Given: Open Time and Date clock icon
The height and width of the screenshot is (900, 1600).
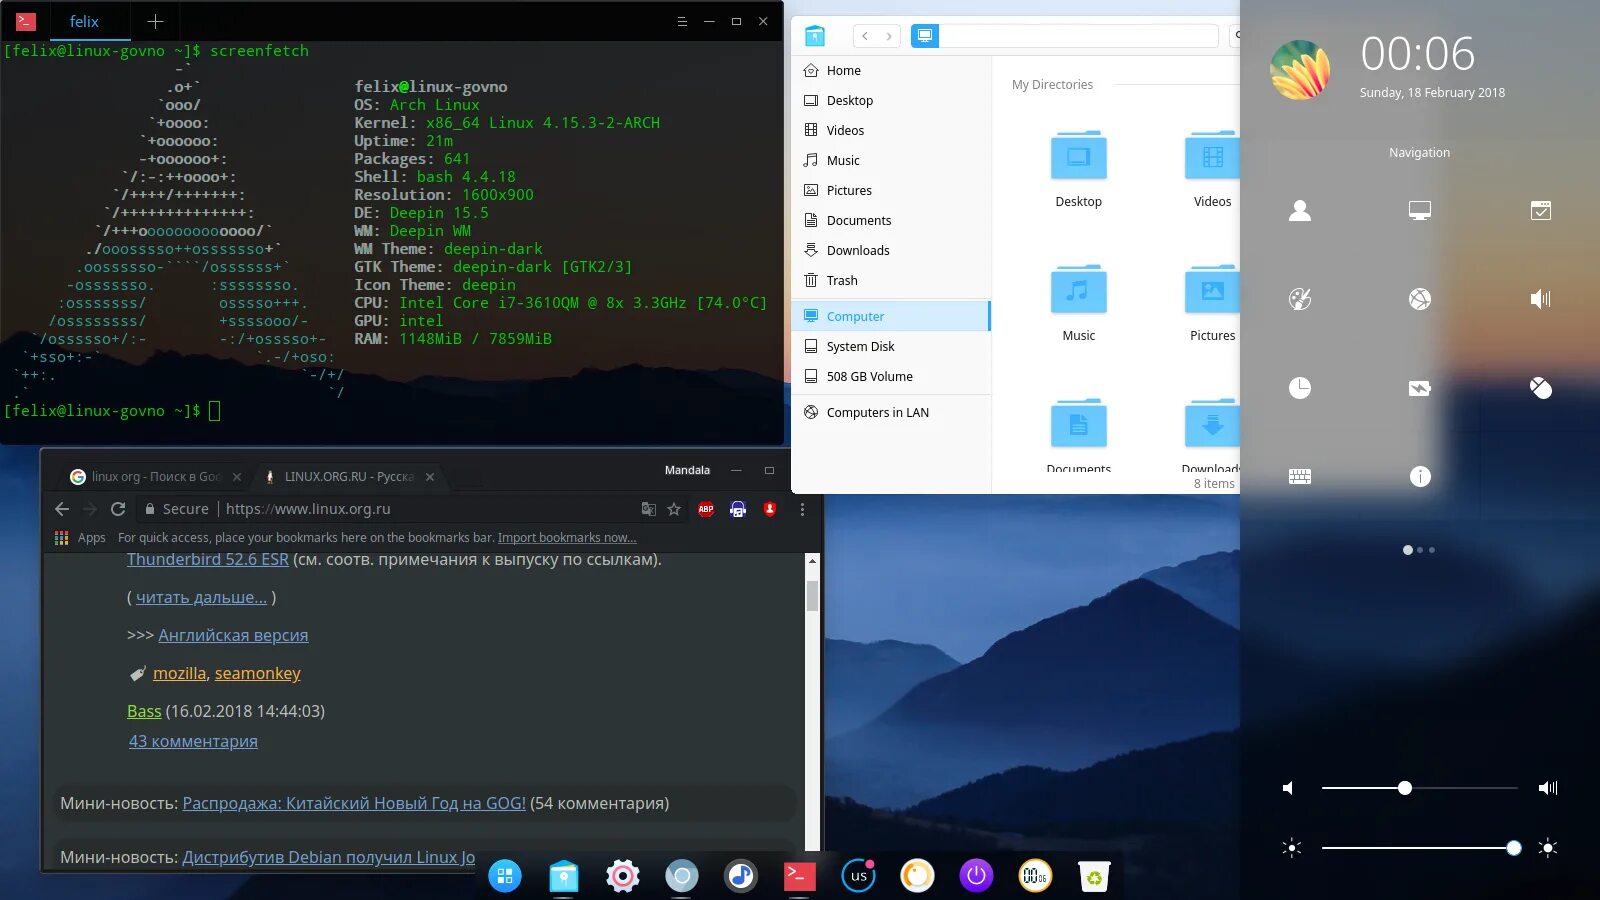Looking at the screenshot, I should 1300,388.
